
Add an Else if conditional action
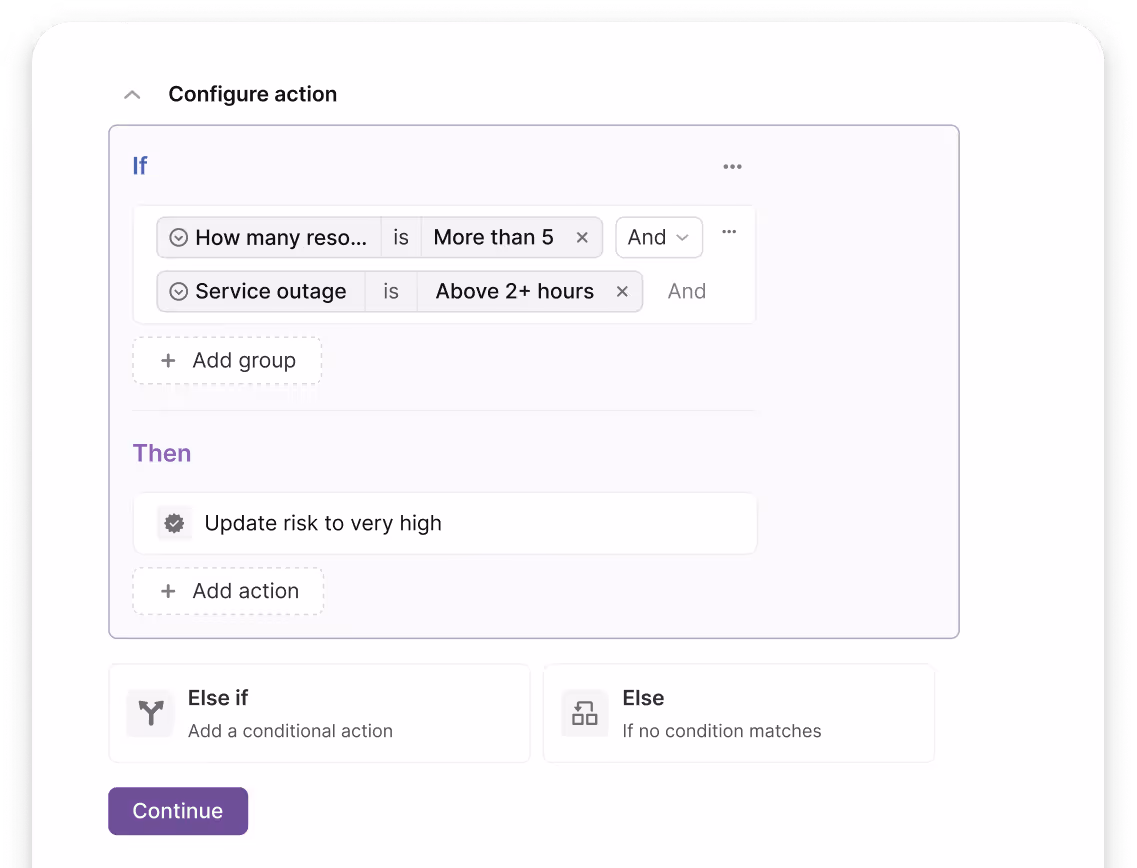pyautogui.click(x=319, y=714)
